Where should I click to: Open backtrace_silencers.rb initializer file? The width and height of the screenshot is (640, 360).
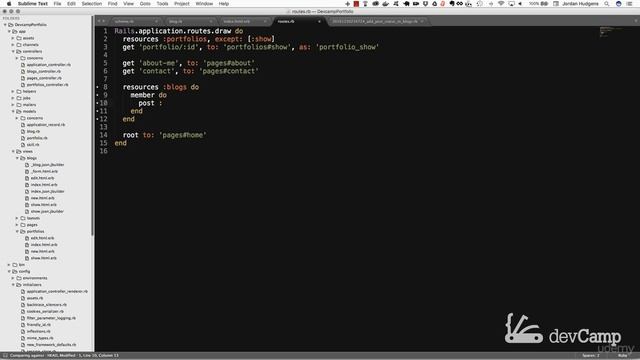click(x=47, y=304)
